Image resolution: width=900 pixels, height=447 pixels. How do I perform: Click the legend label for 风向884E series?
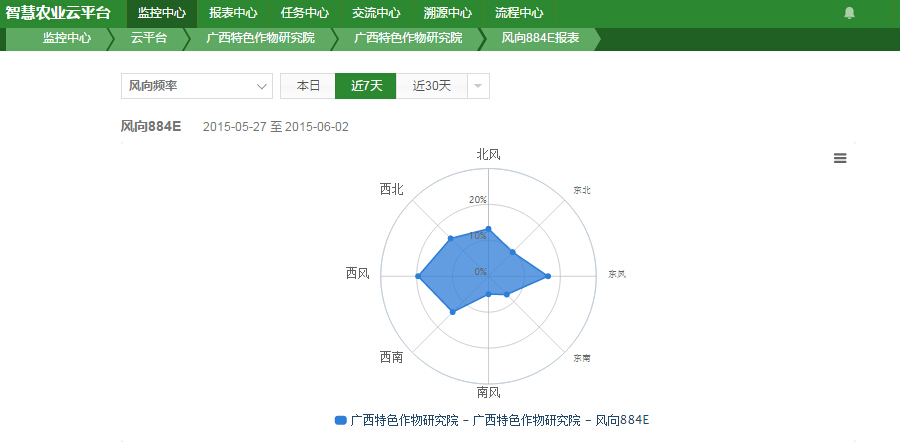pos(500,420)
